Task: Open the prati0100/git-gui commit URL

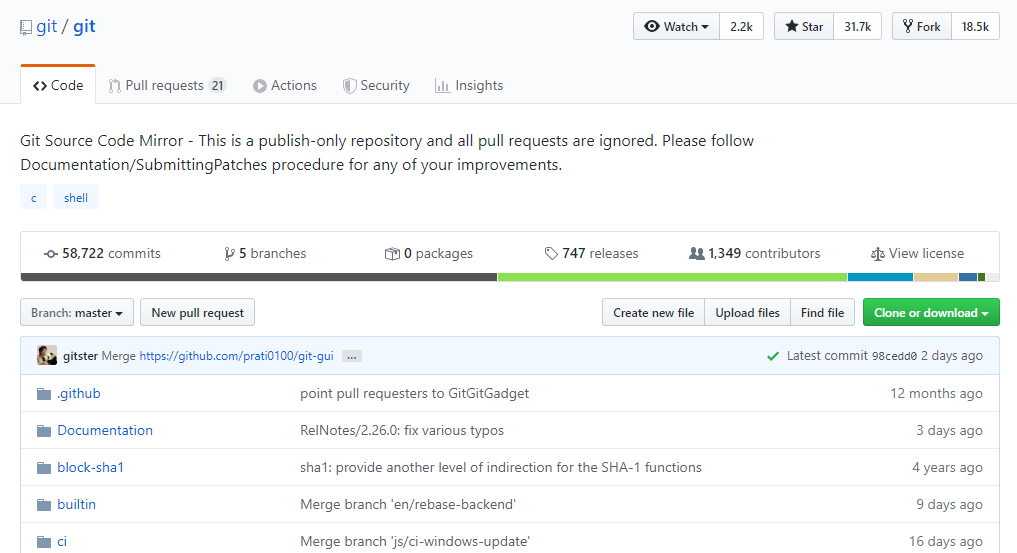Action: 236,356
